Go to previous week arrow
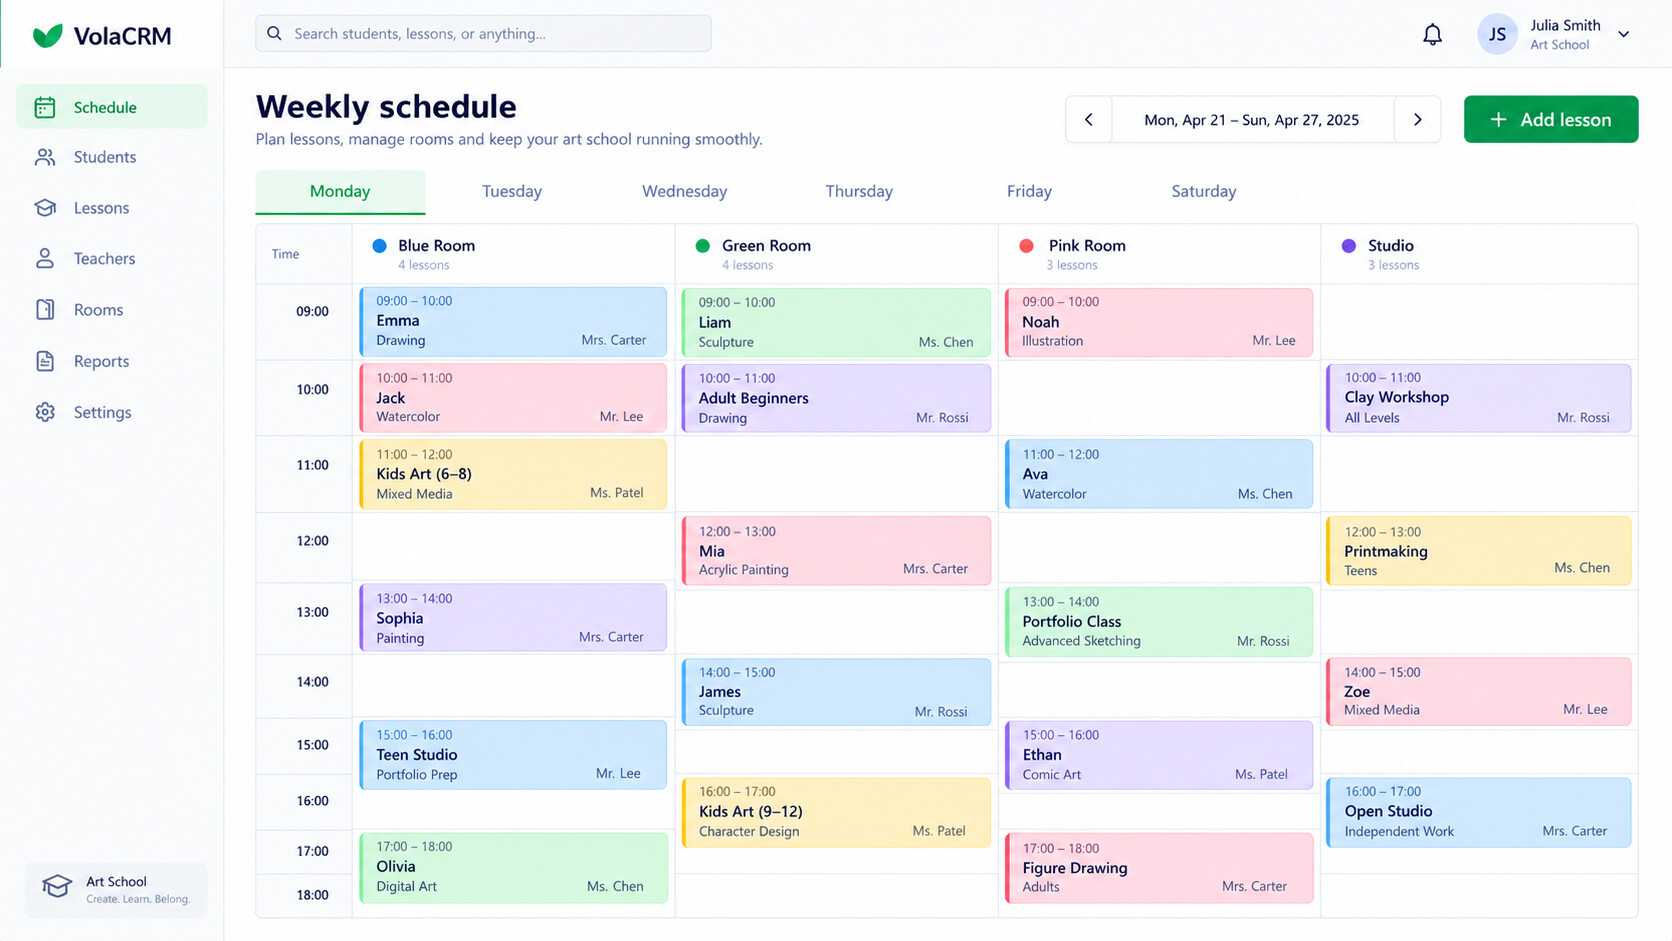The image size is (1672, 941). tap(1088, 119)
